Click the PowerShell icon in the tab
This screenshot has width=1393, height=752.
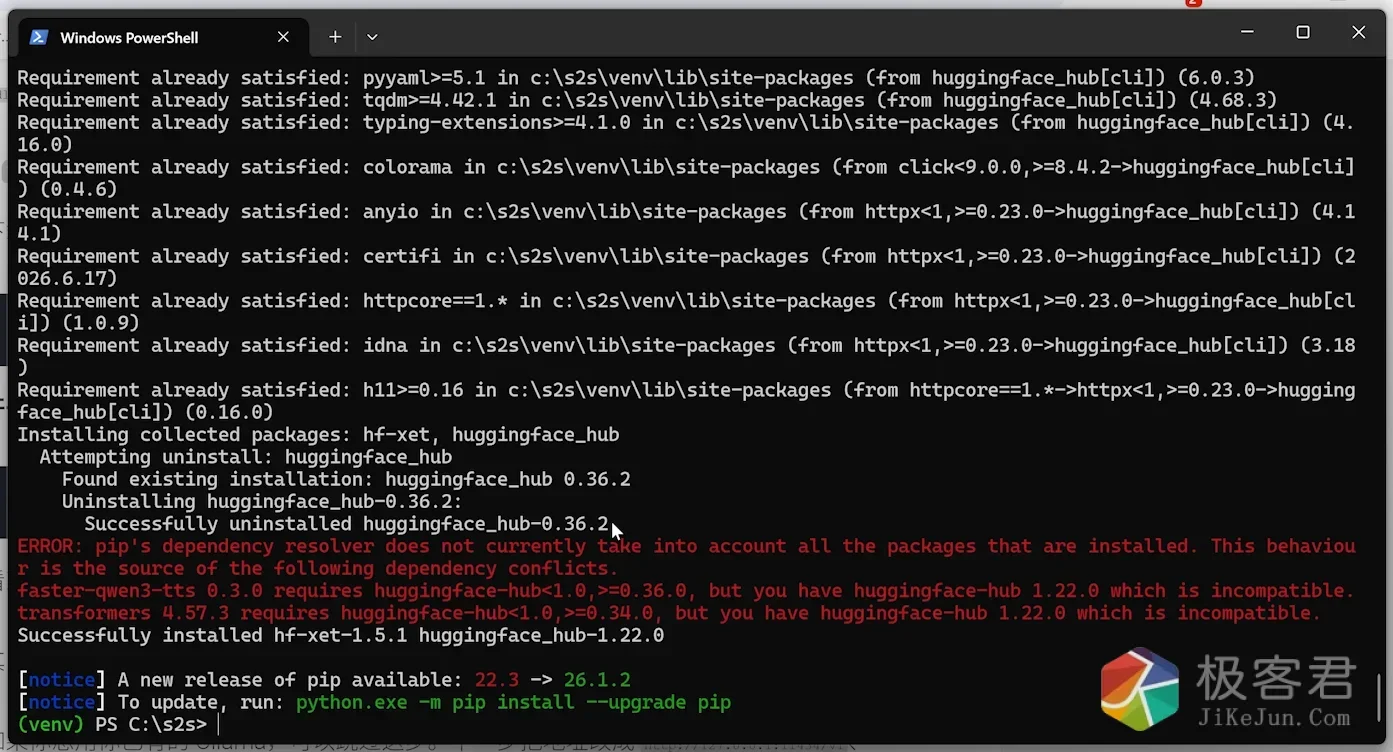(39, 37)
